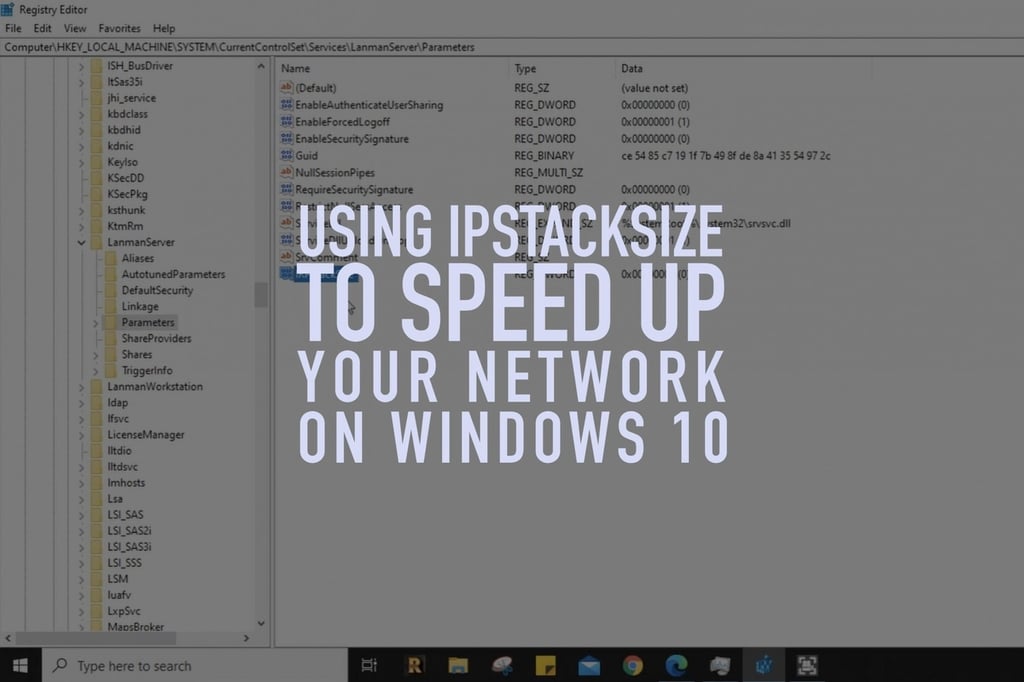Open the R app icon on the taskbar
This screenshot has height=682, width=1024.
[x=415, y=666]
